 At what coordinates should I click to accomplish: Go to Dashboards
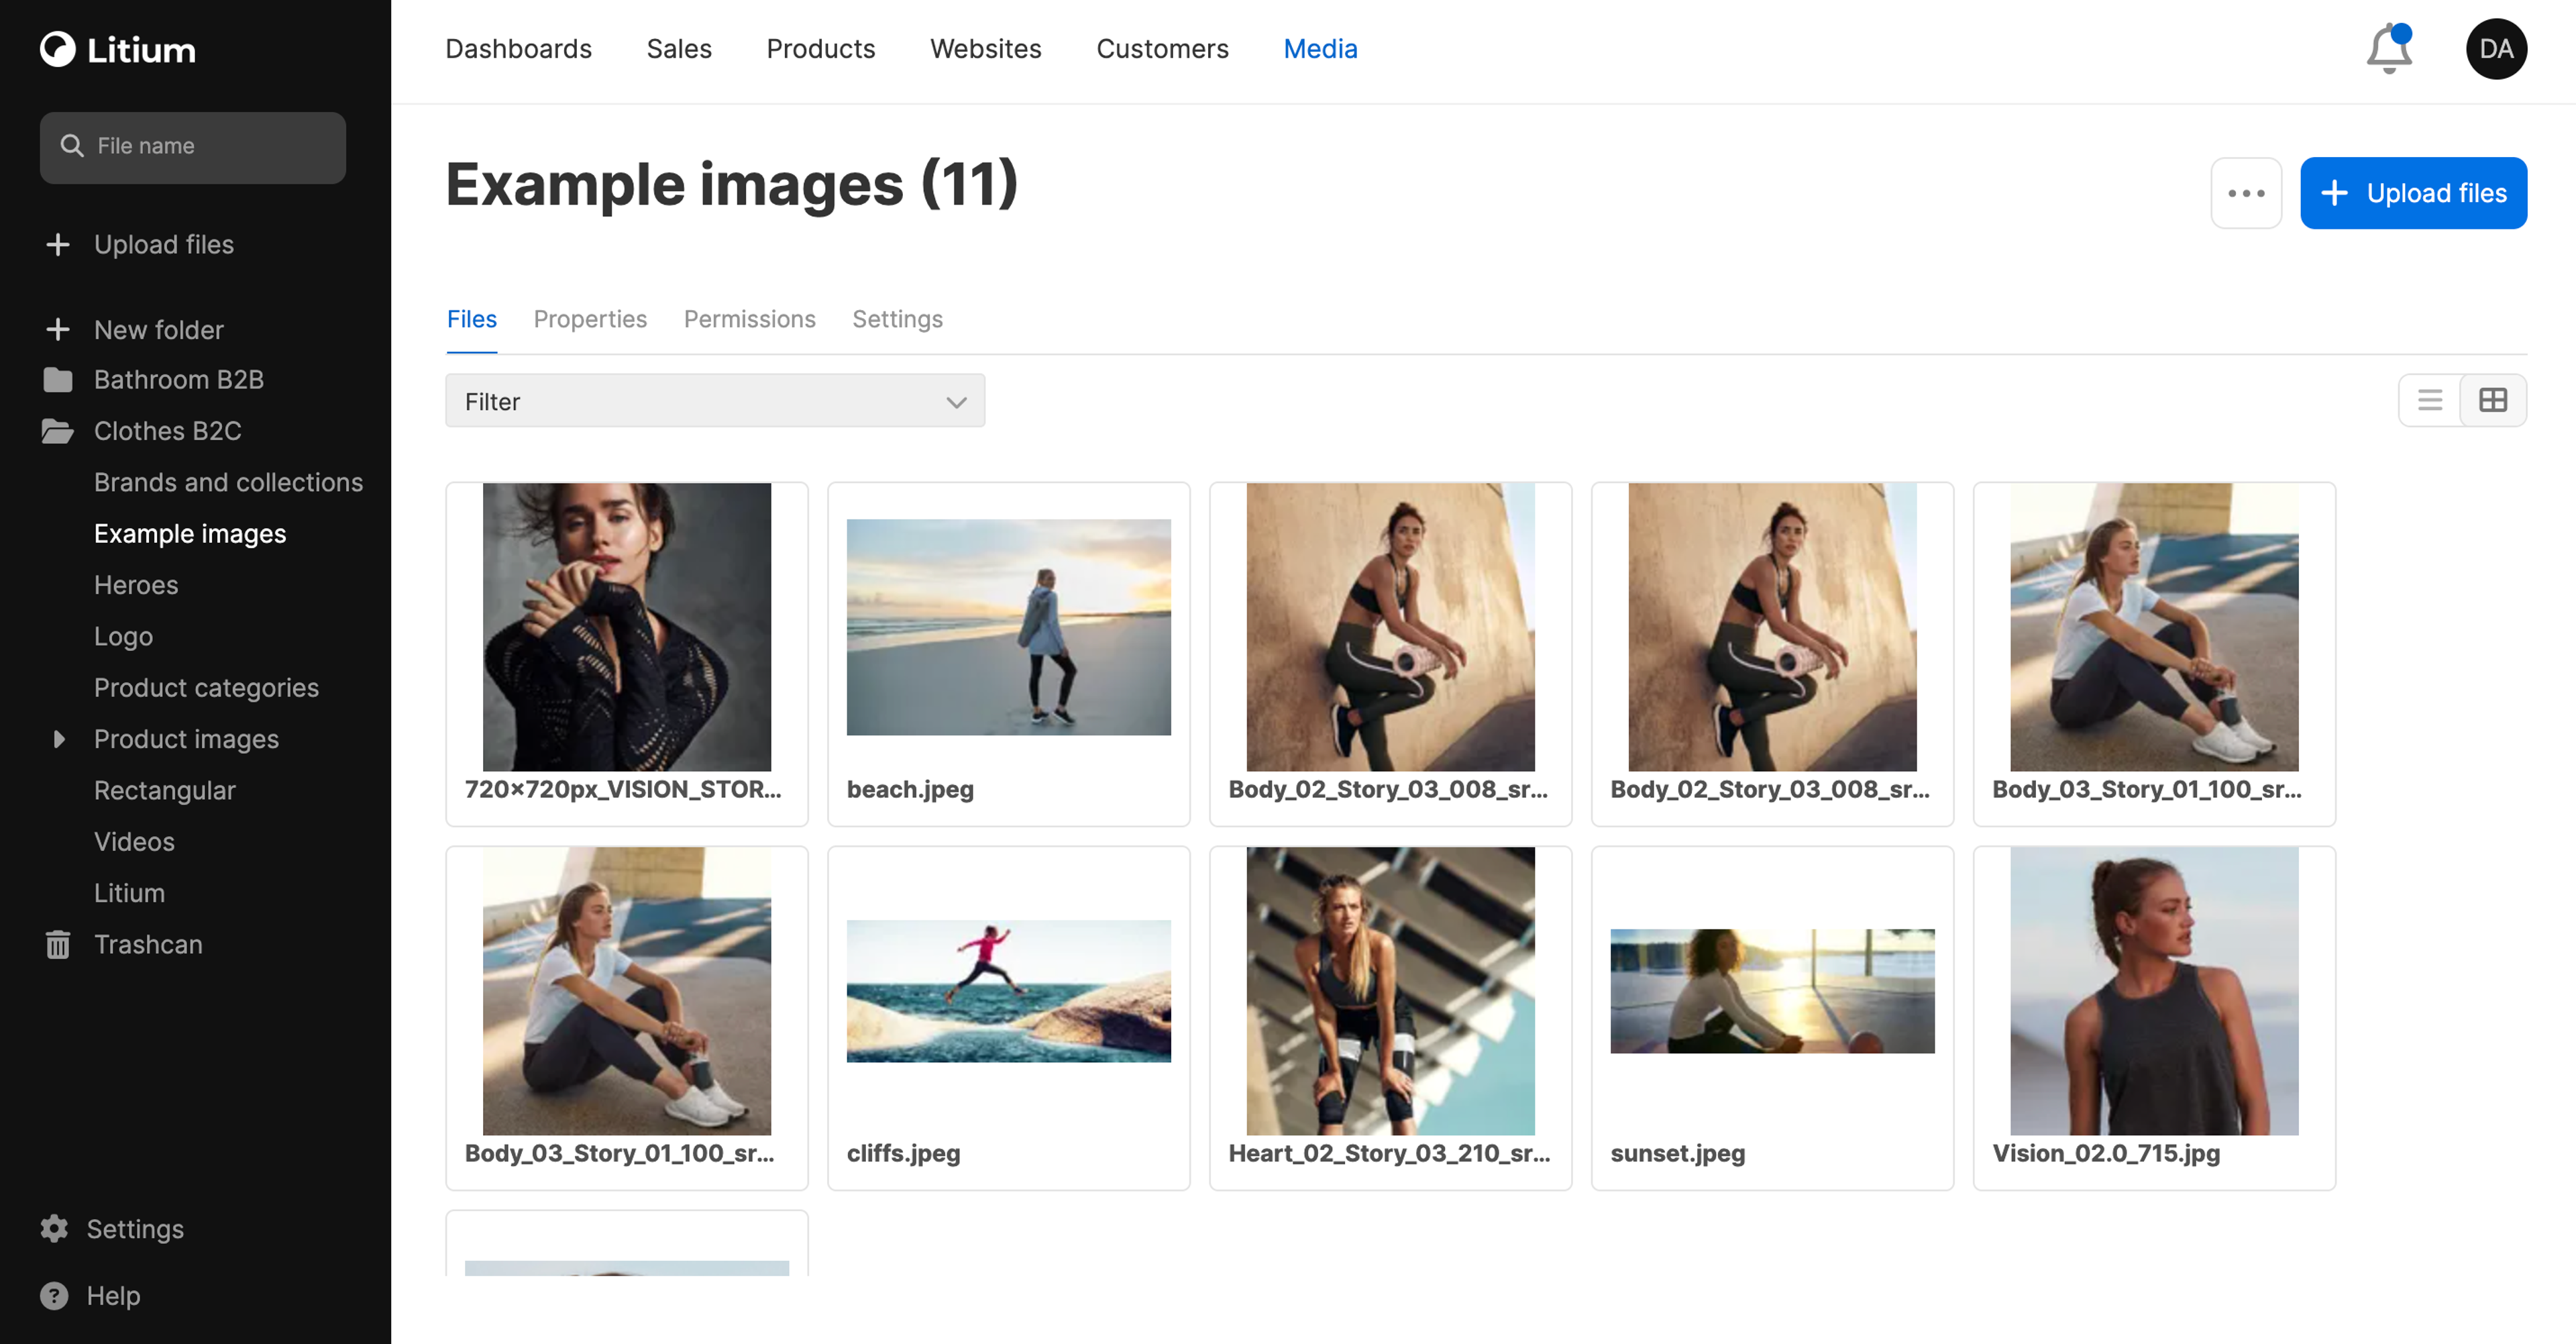pyautogui.click(x=518, y=49)
